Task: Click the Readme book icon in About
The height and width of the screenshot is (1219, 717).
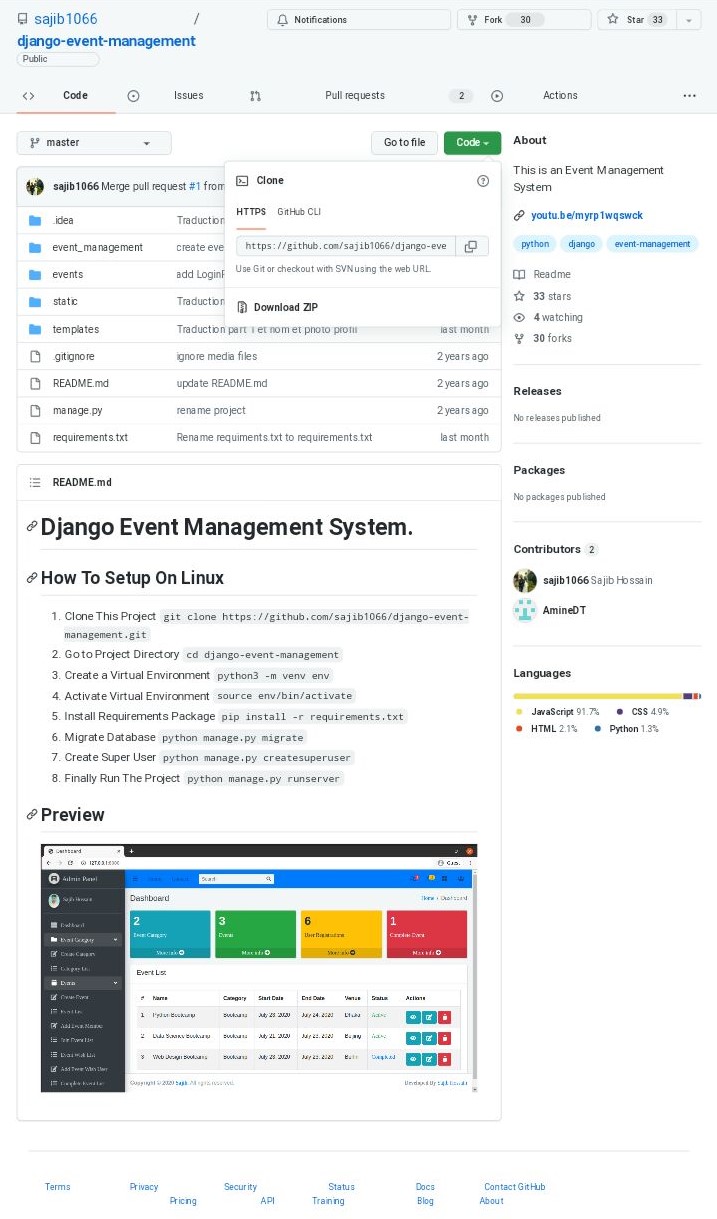Action: click(x=519, y=274)
